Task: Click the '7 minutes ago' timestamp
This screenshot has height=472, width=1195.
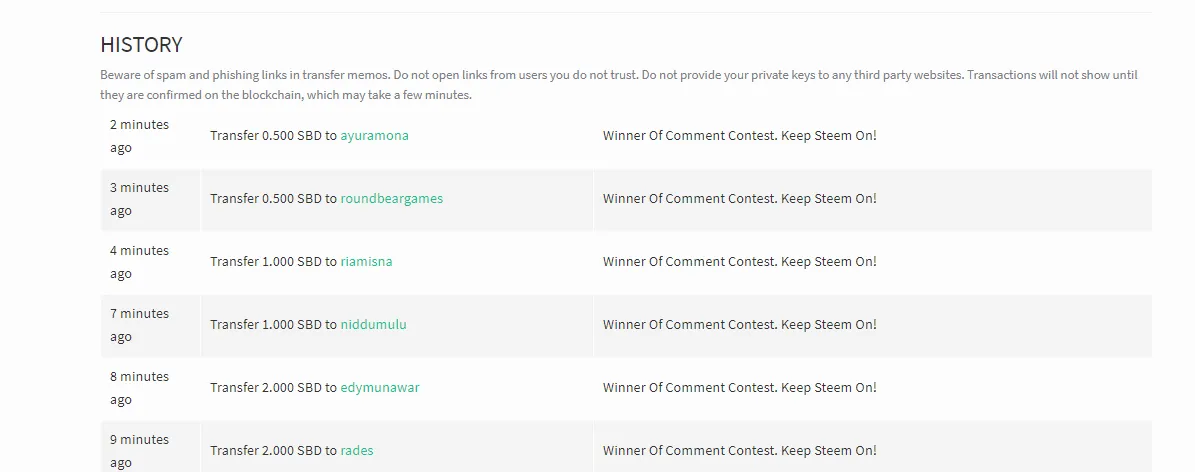Action: coord(139,325)
